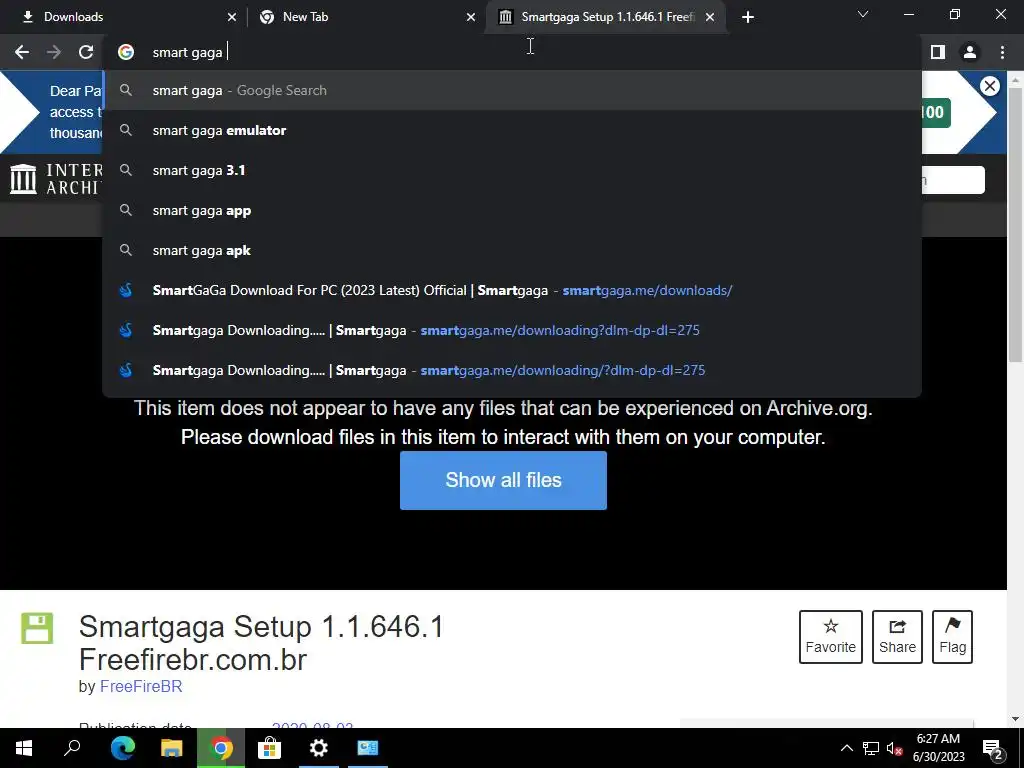Click the Internet Archive search field
The width and height of the screenshot is (1024, 768).
(x=953, y=180)
